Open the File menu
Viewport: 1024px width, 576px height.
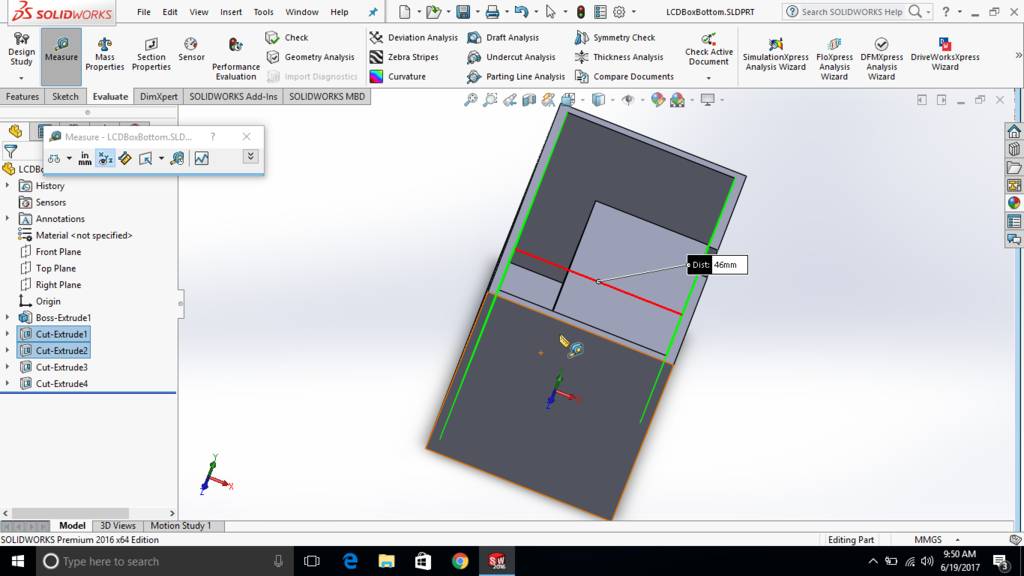pos(144,12)
